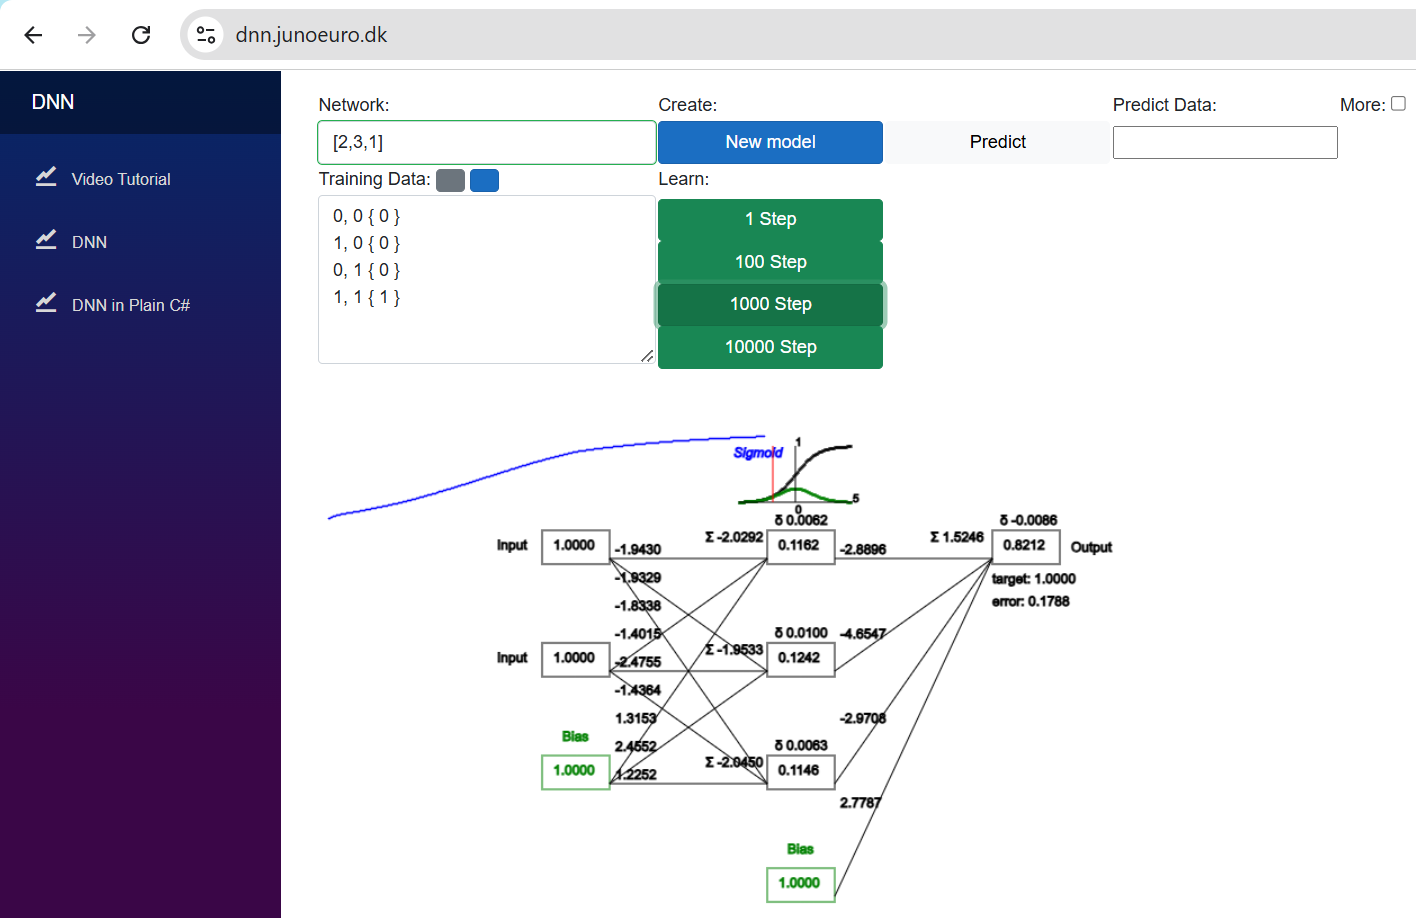The width and height of the screenshot is (1416, 918).
Task: Click the DNN in Plain C# chart icon
Action: [x=46, y=303]
